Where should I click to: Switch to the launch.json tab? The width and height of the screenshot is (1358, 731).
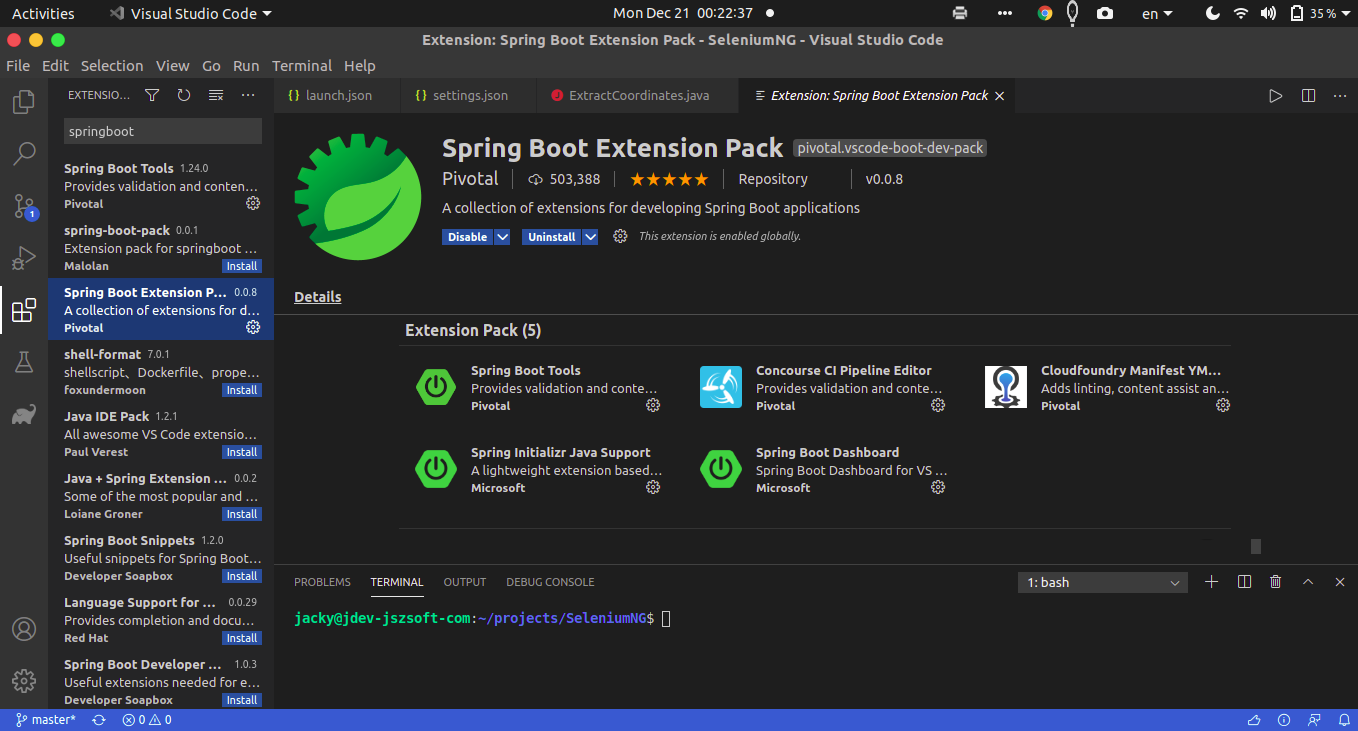(x=336, y=95)
